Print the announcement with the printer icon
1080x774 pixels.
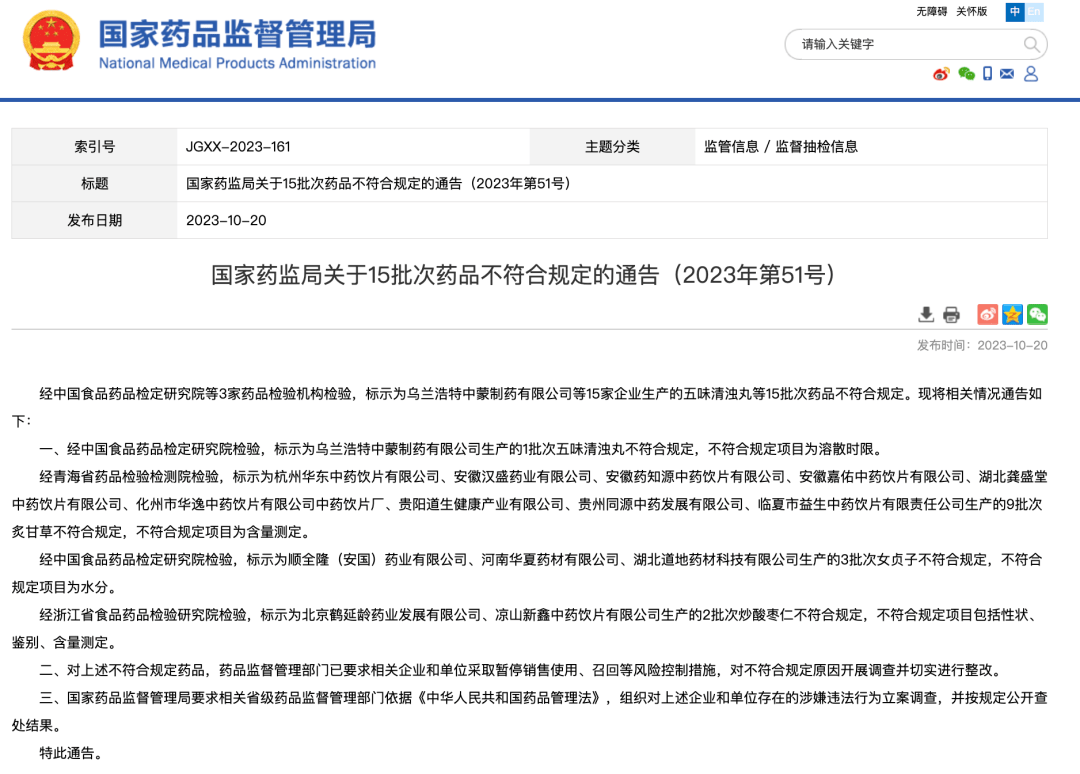click(951, 315)
